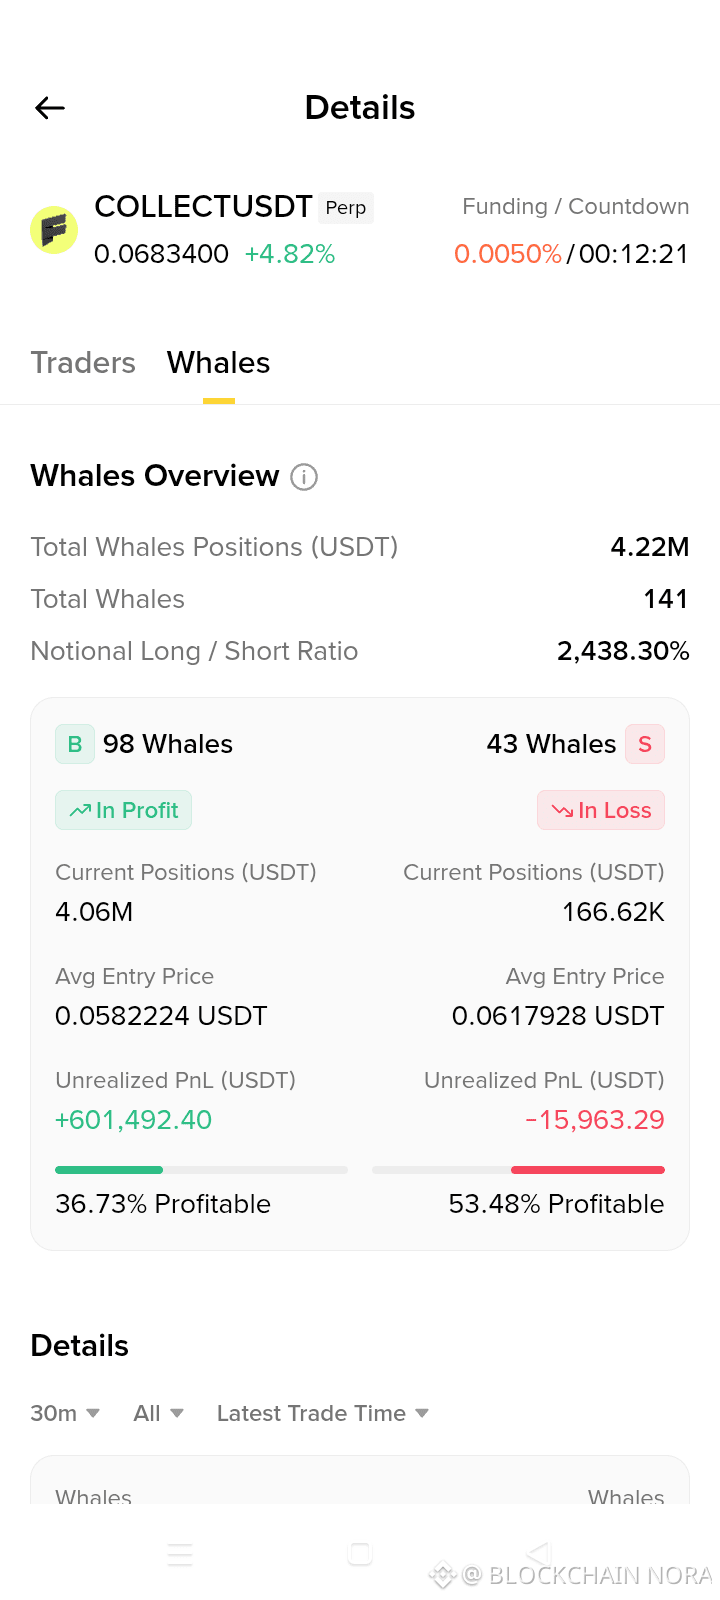Tap the COLLECTUSDT pair name
The height and width of the screenshot is (1600, 720).
pyautogui.click(x=203, y=207)
